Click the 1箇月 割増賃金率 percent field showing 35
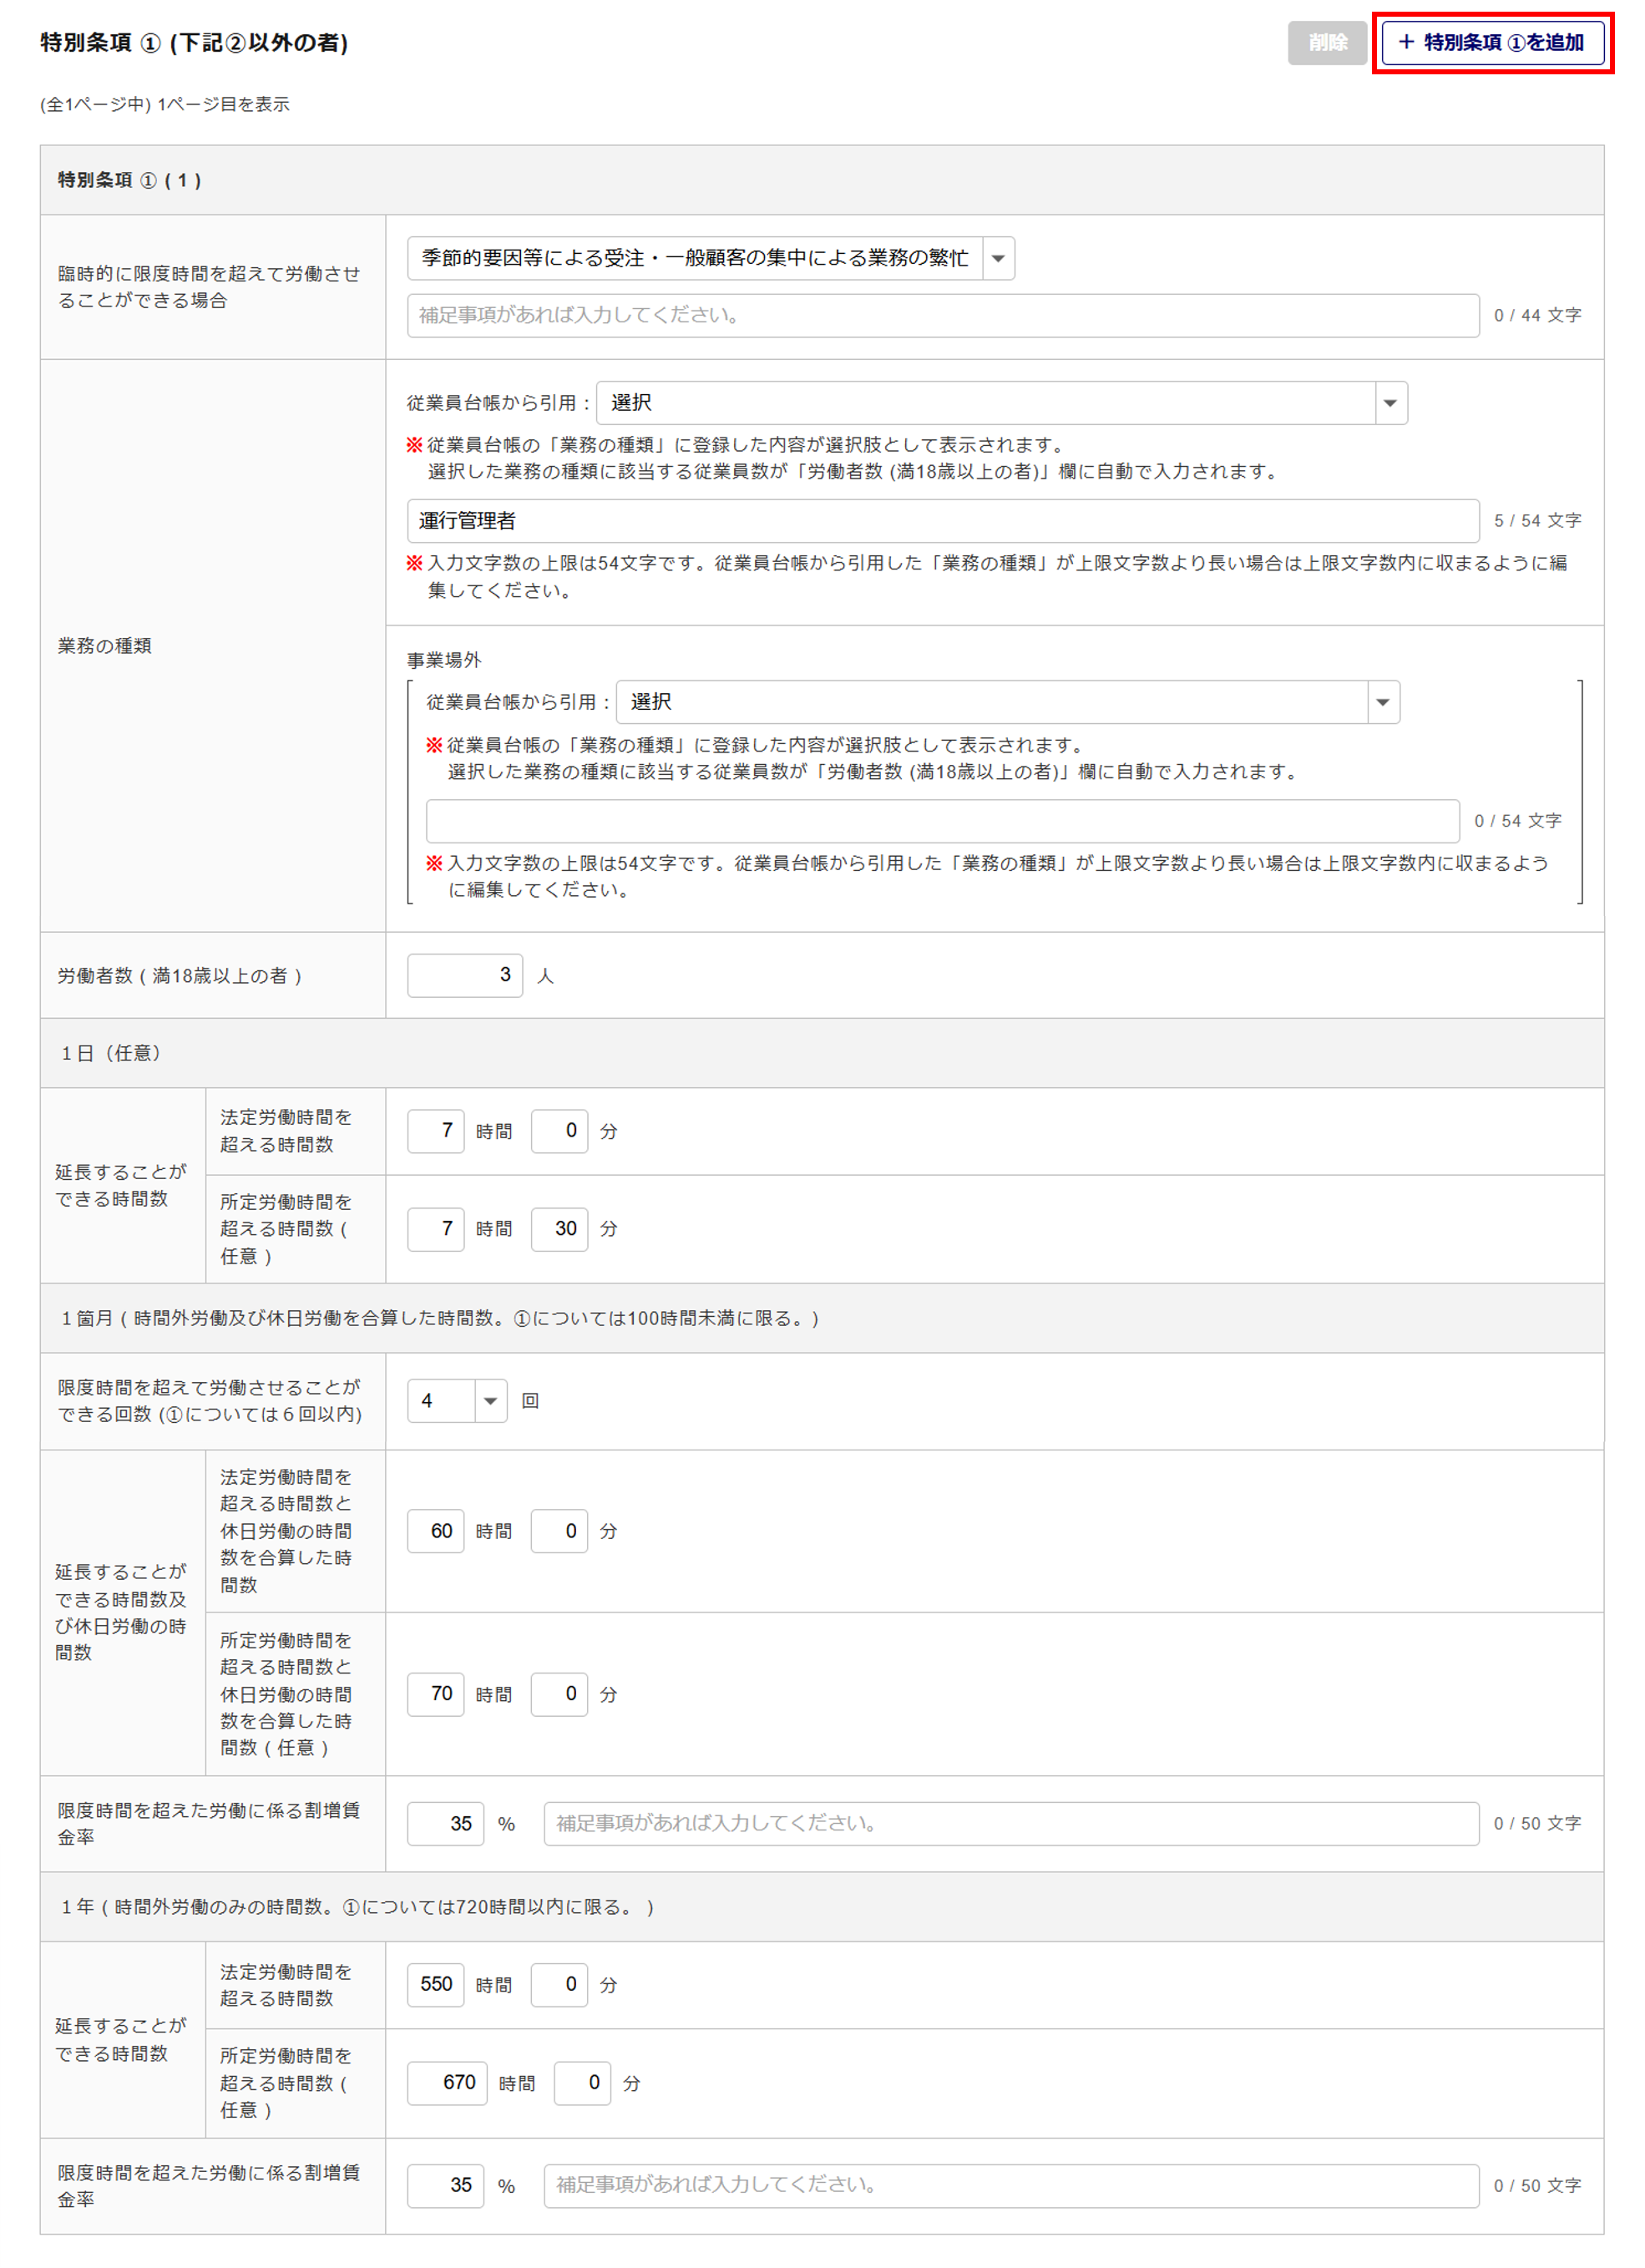The image size is (1645, 2268). 446,1823
